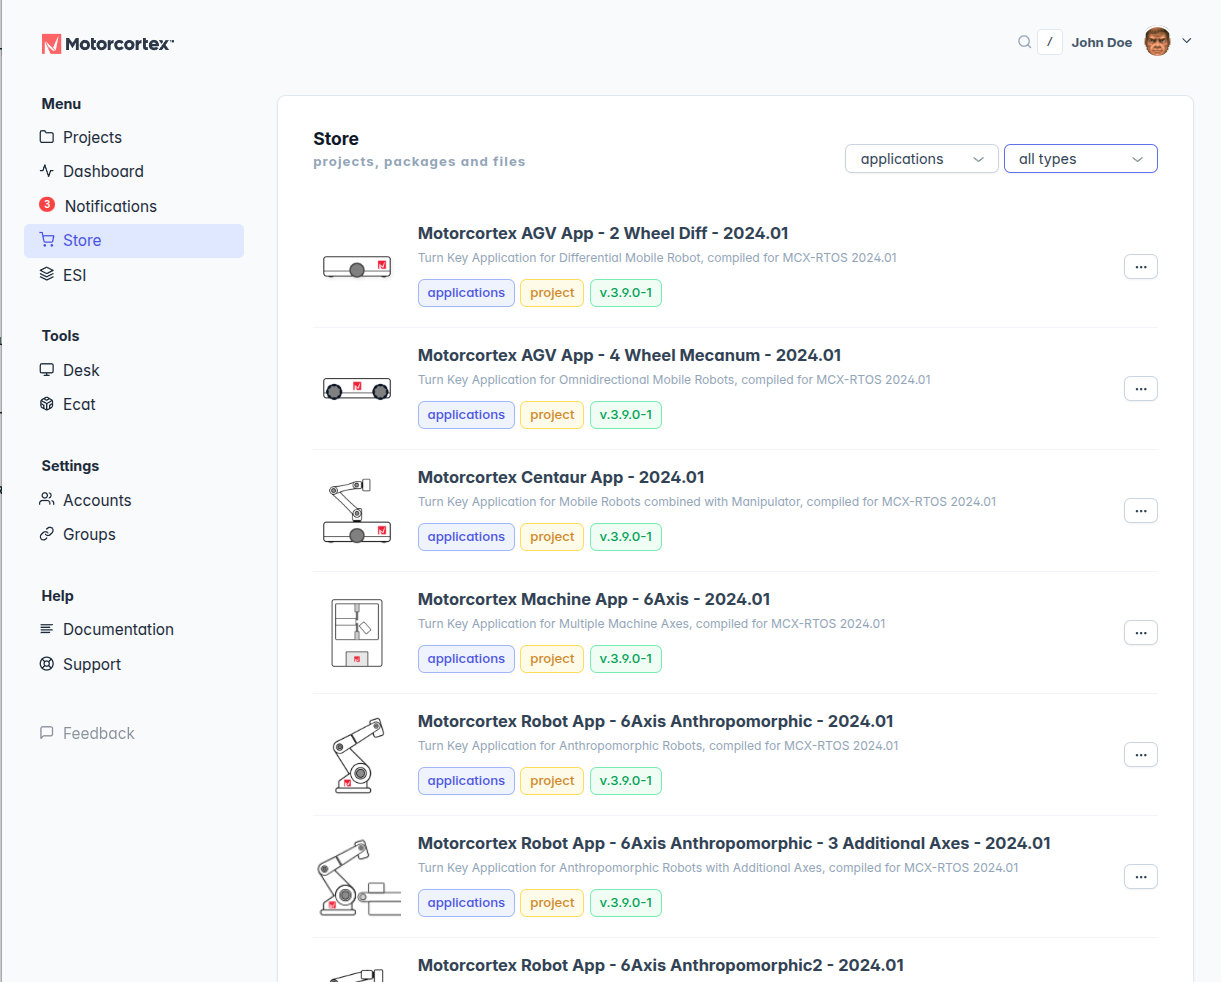Open the ESI section in sidebar
The image size is (1221, 982).
pyautogui.click(x=74, y=275)
